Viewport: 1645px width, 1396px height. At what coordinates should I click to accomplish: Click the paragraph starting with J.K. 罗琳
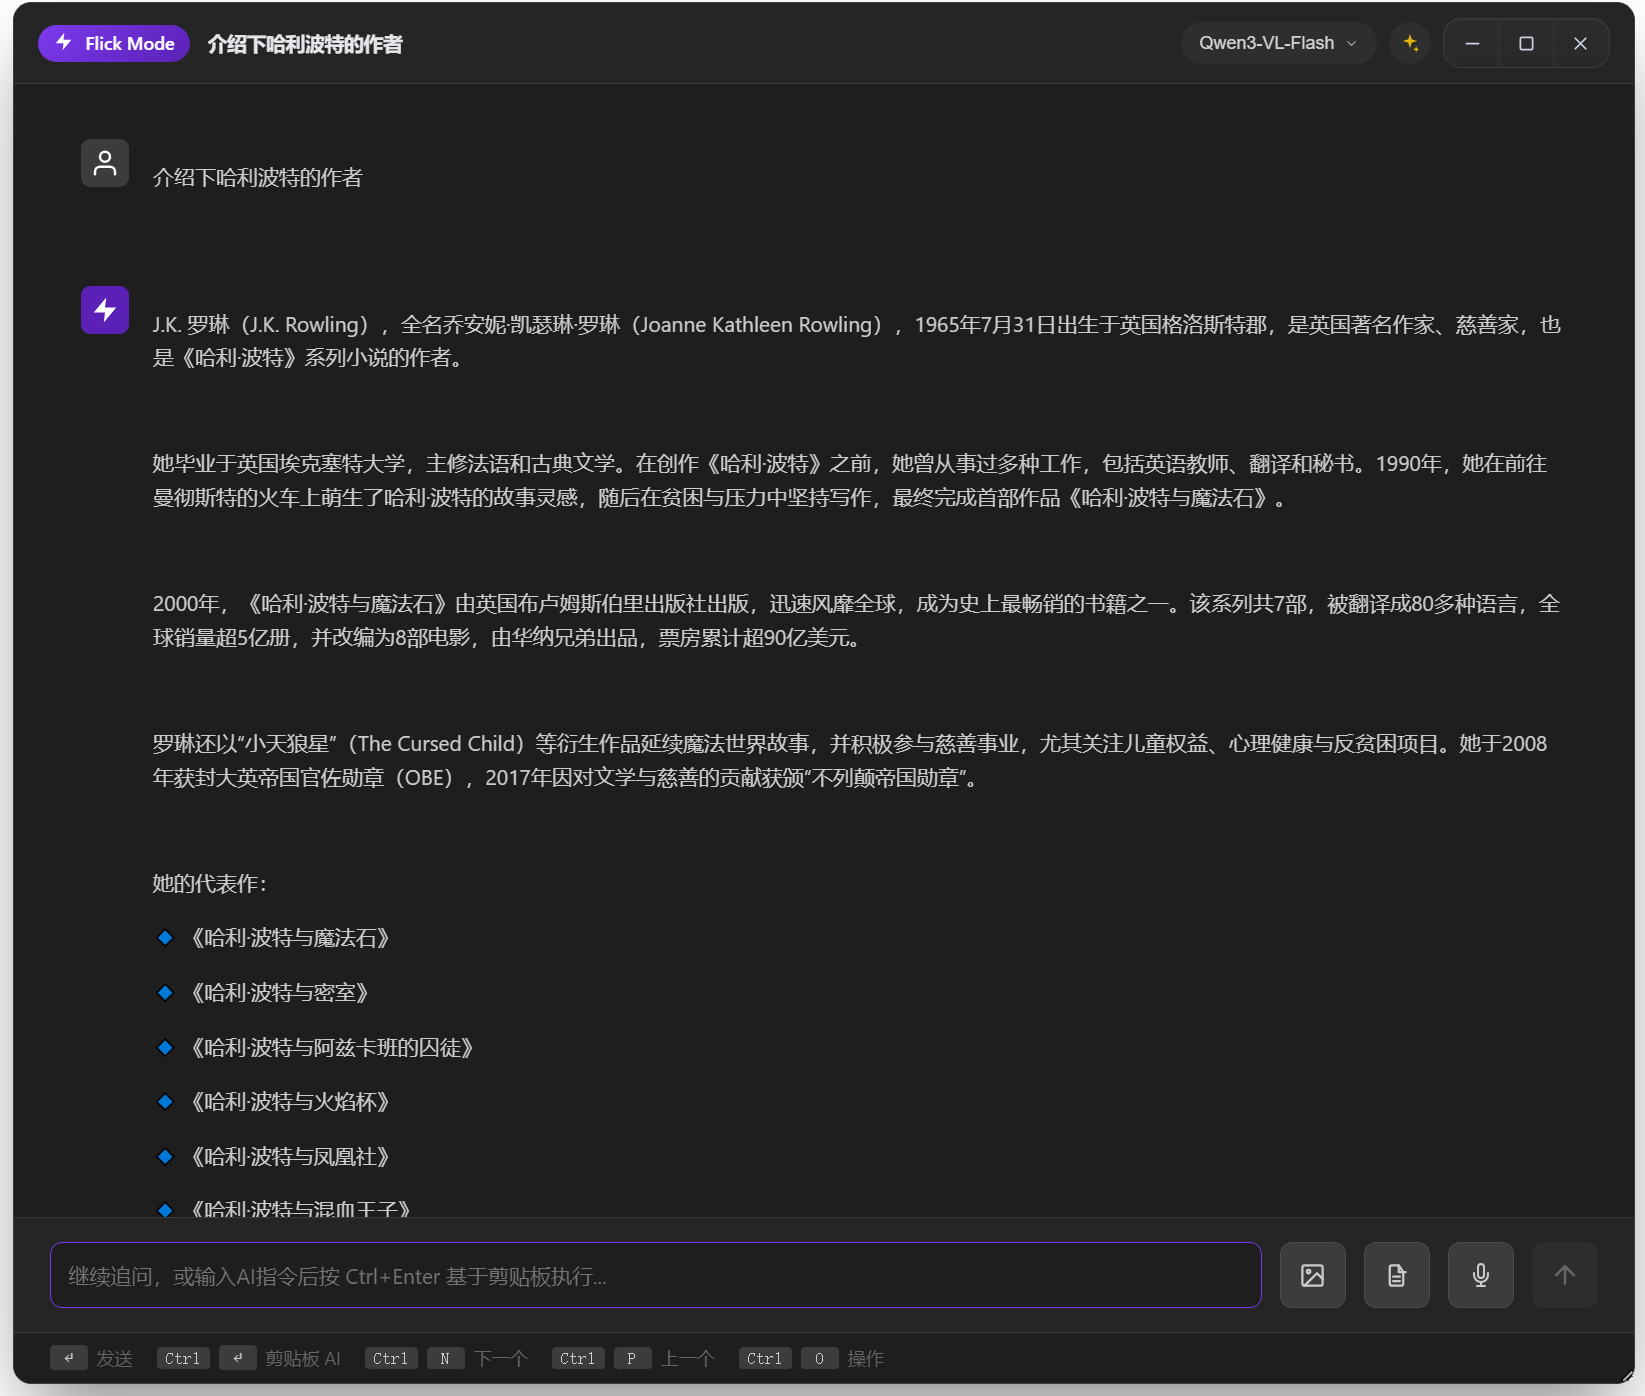856,341
